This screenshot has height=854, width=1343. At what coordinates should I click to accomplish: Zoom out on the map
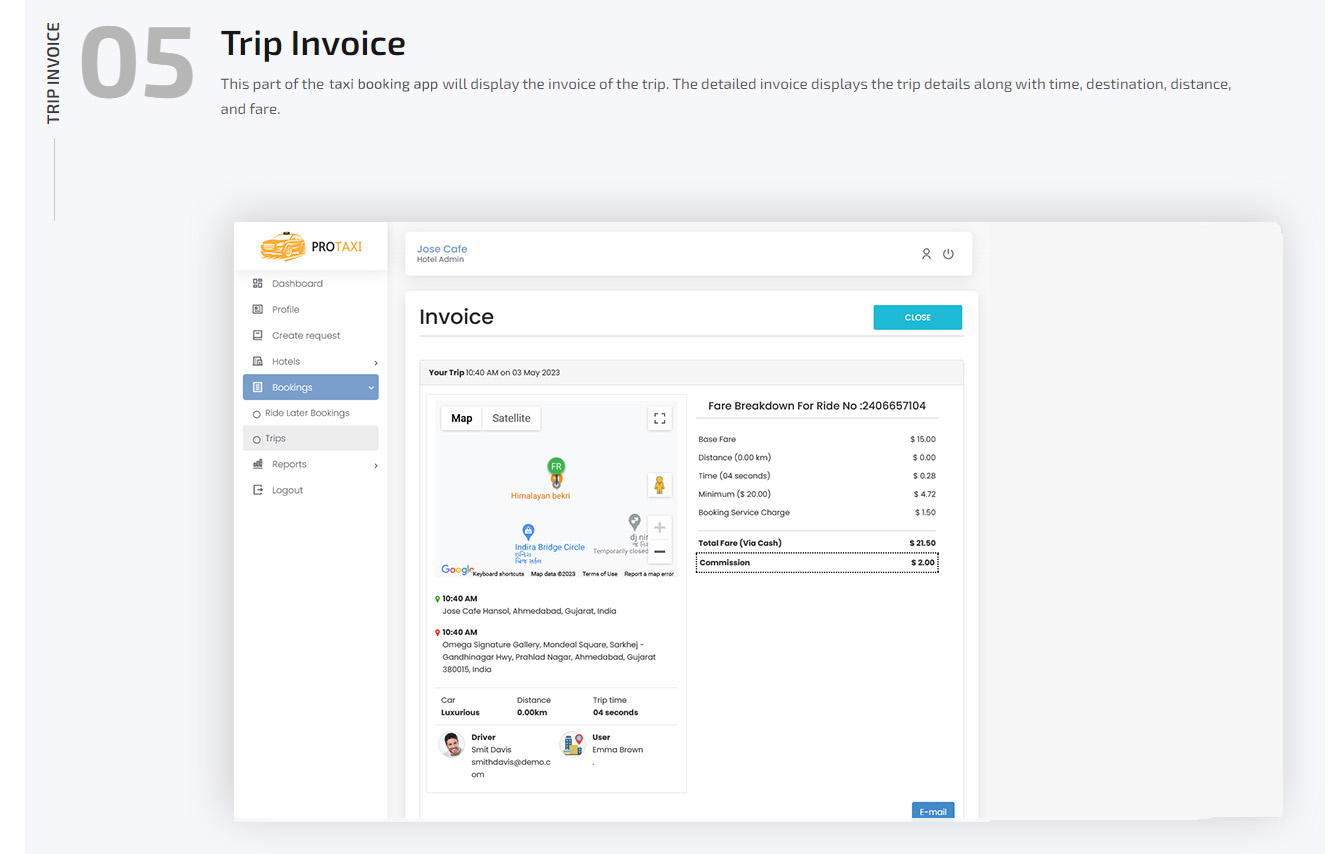(659, 551)
